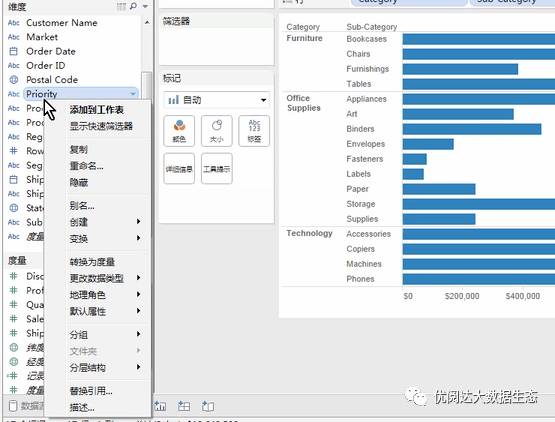Click the Category pill on rows shelf

coord(409,2)
